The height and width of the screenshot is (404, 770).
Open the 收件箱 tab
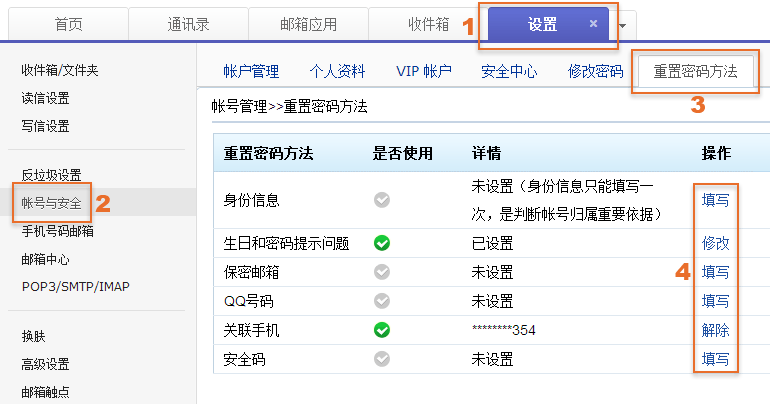(428, 24)
